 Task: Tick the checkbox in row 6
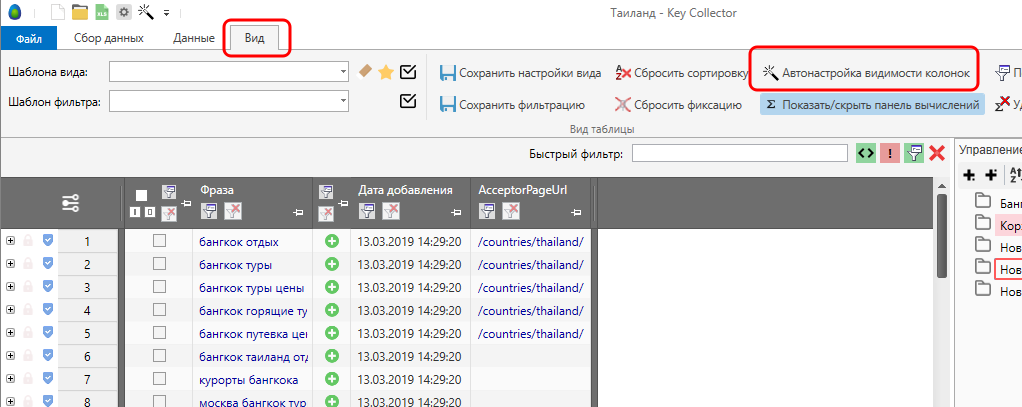(159, 355)
